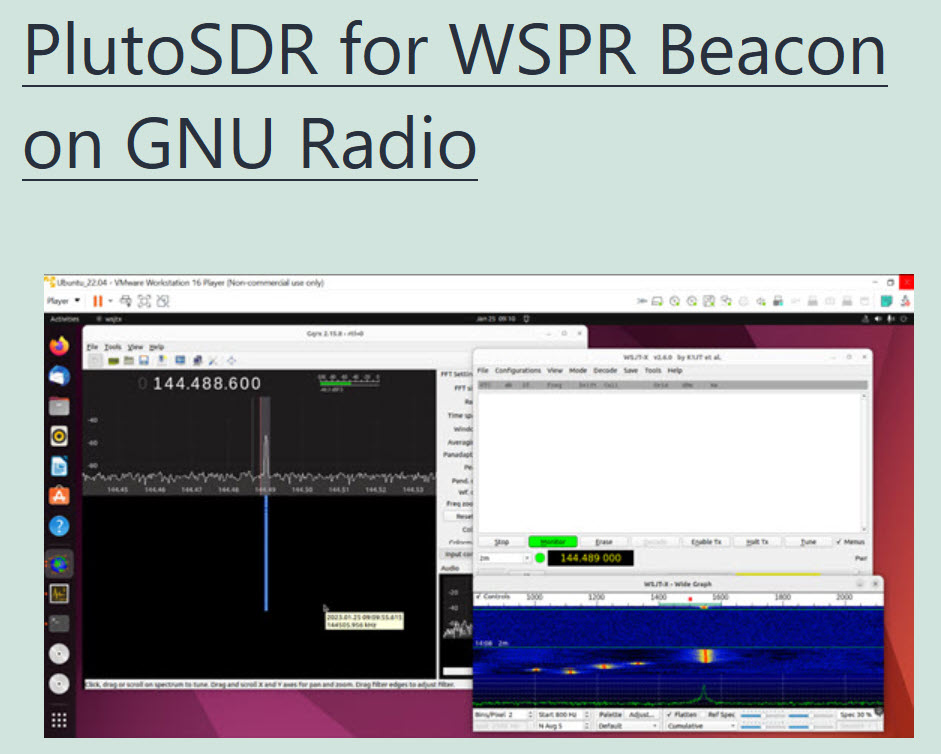Pause the virtual machine in VMware toolbar
Image resolution: width=941 pixels, height=754 pixels.
98,300
